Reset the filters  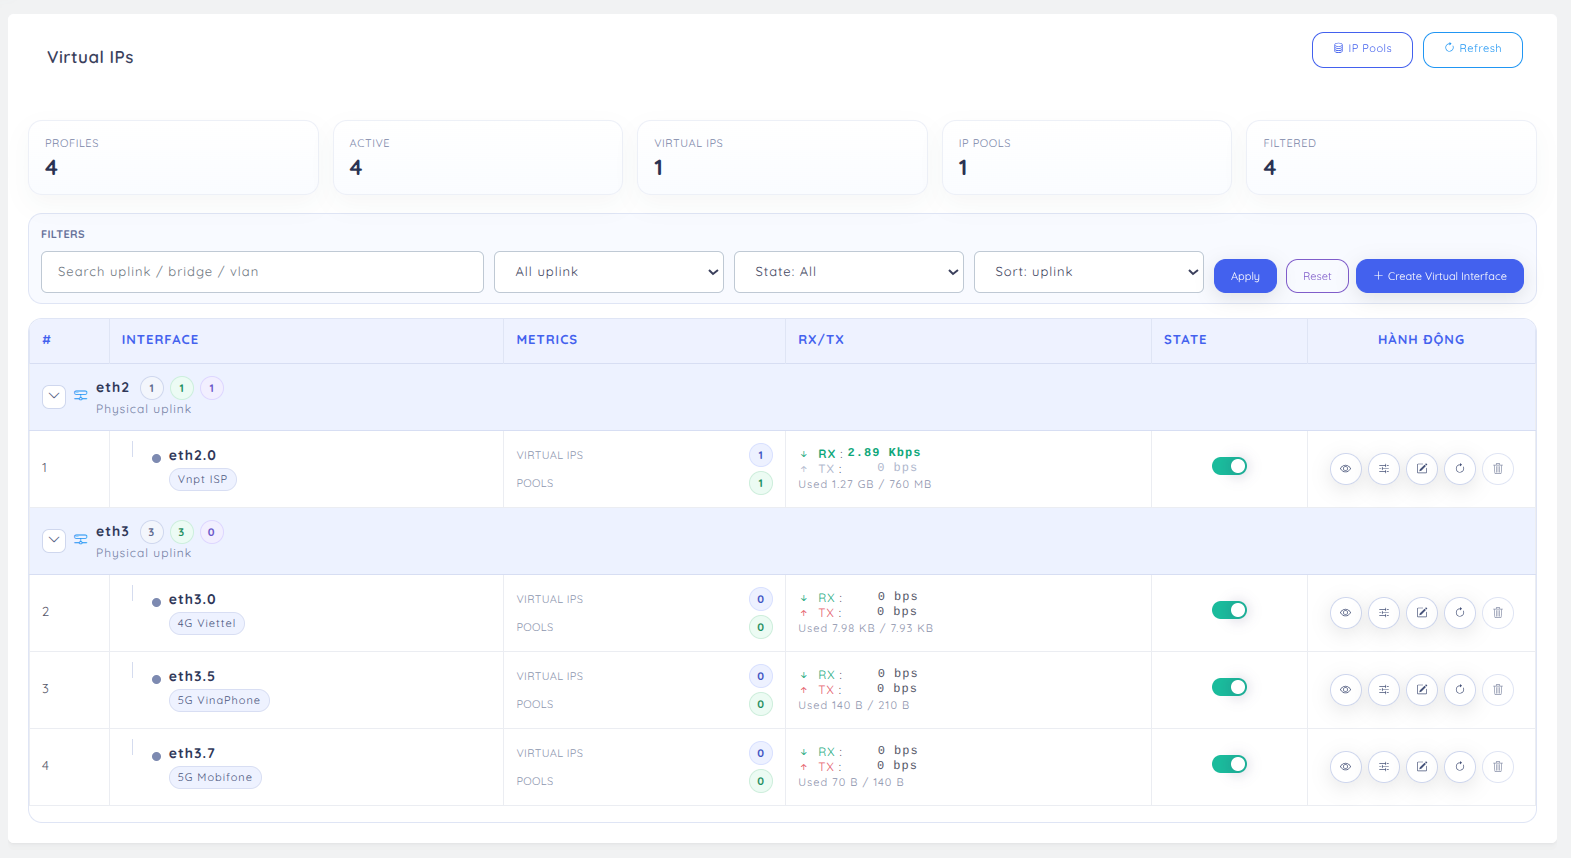pyautogui.click(x=1317, y=276)
